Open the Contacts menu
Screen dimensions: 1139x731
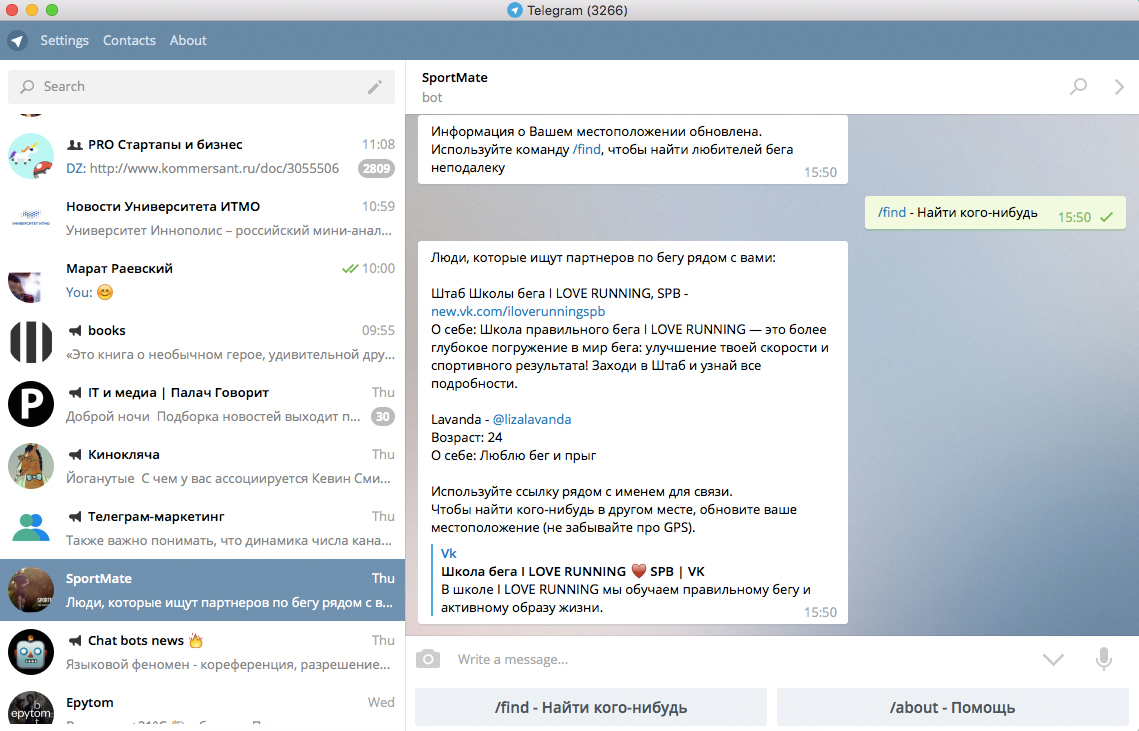pyautogui.click(x=129, y=41)
